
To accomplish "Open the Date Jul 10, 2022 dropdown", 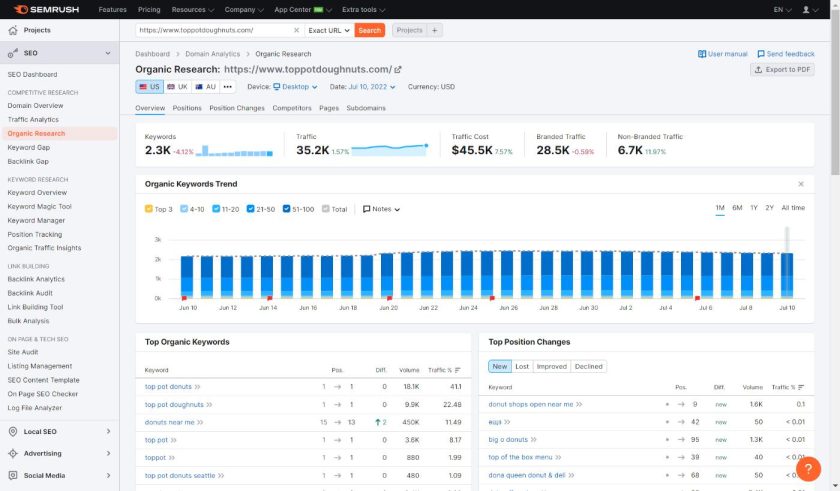I will [372, 87].
